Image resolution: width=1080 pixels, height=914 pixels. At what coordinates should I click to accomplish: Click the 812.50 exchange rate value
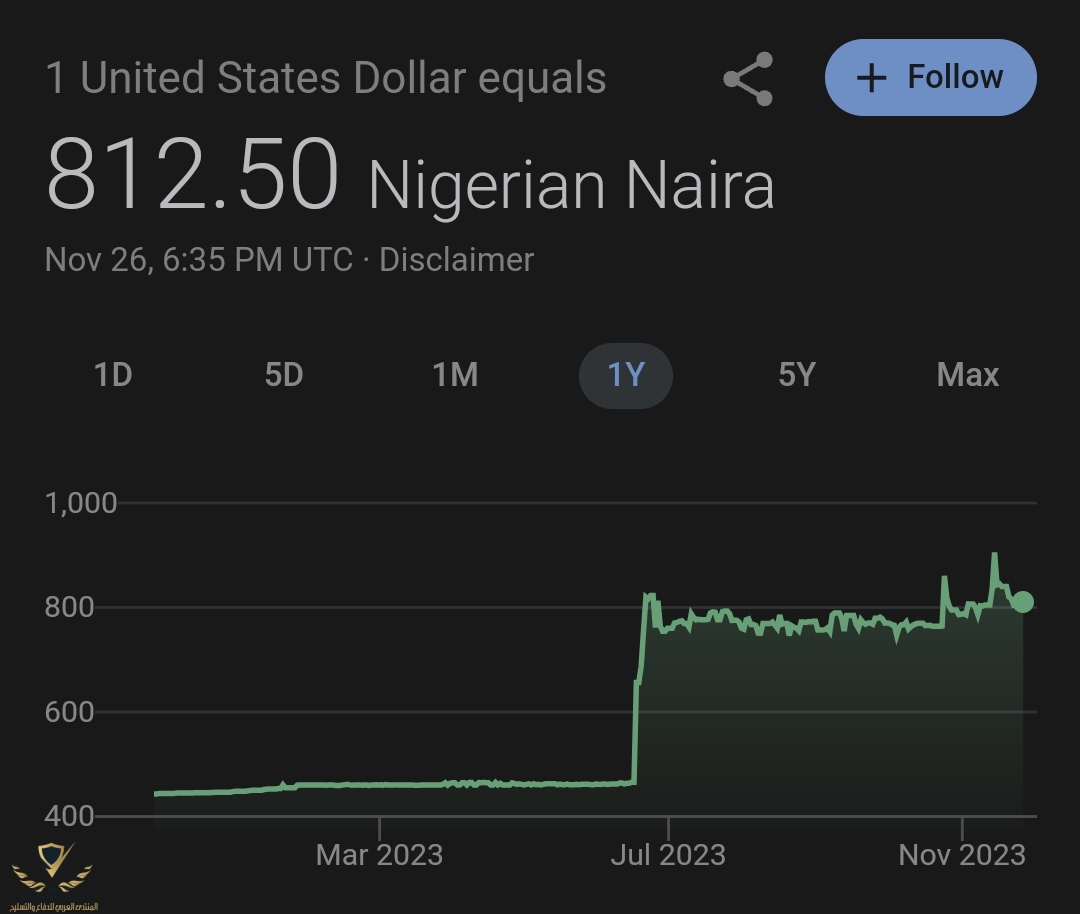[193, 174]
